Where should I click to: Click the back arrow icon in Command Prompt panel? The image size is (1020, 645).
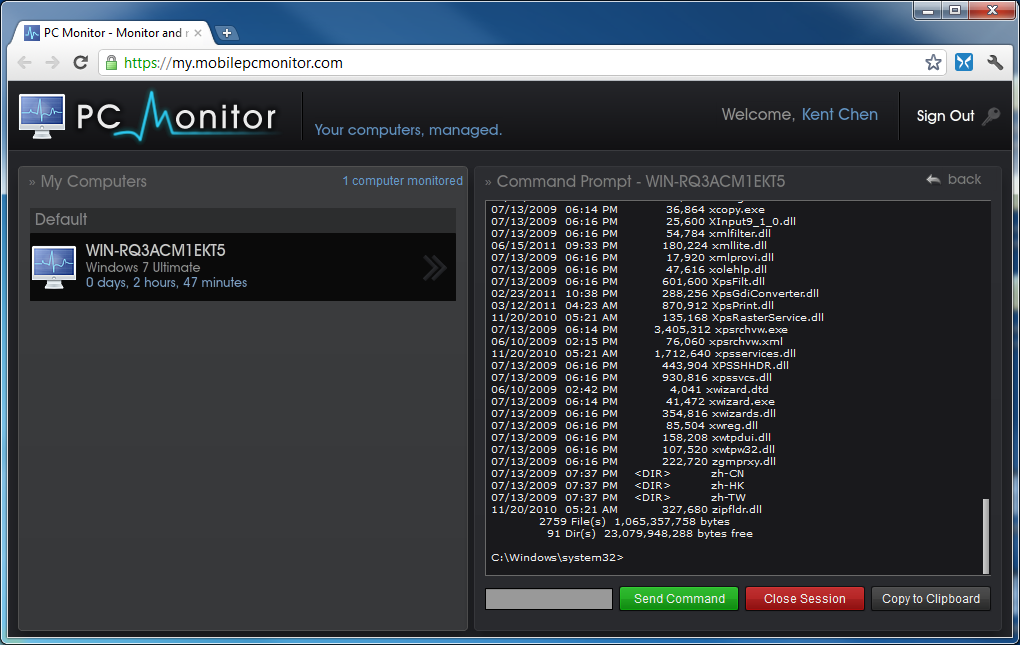tap(933, 179)
